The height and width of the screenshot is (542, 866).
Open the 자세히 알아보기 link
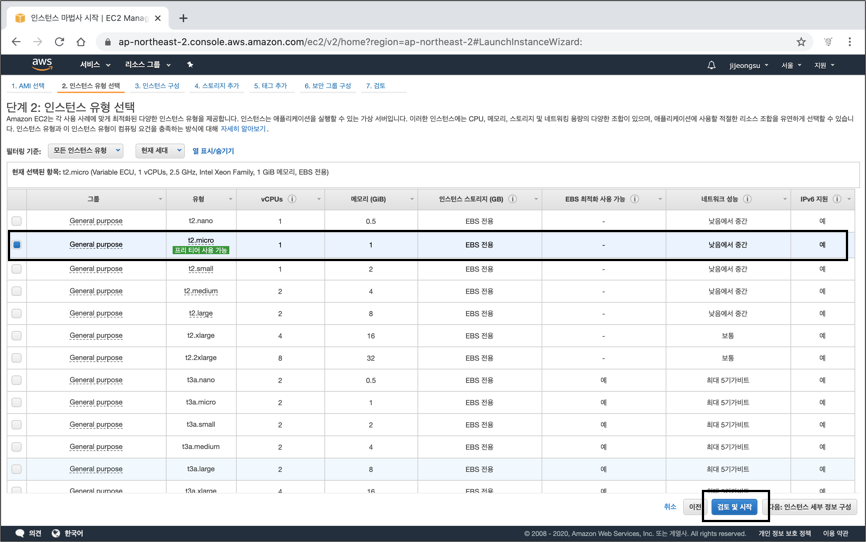[x=243, y=129]
